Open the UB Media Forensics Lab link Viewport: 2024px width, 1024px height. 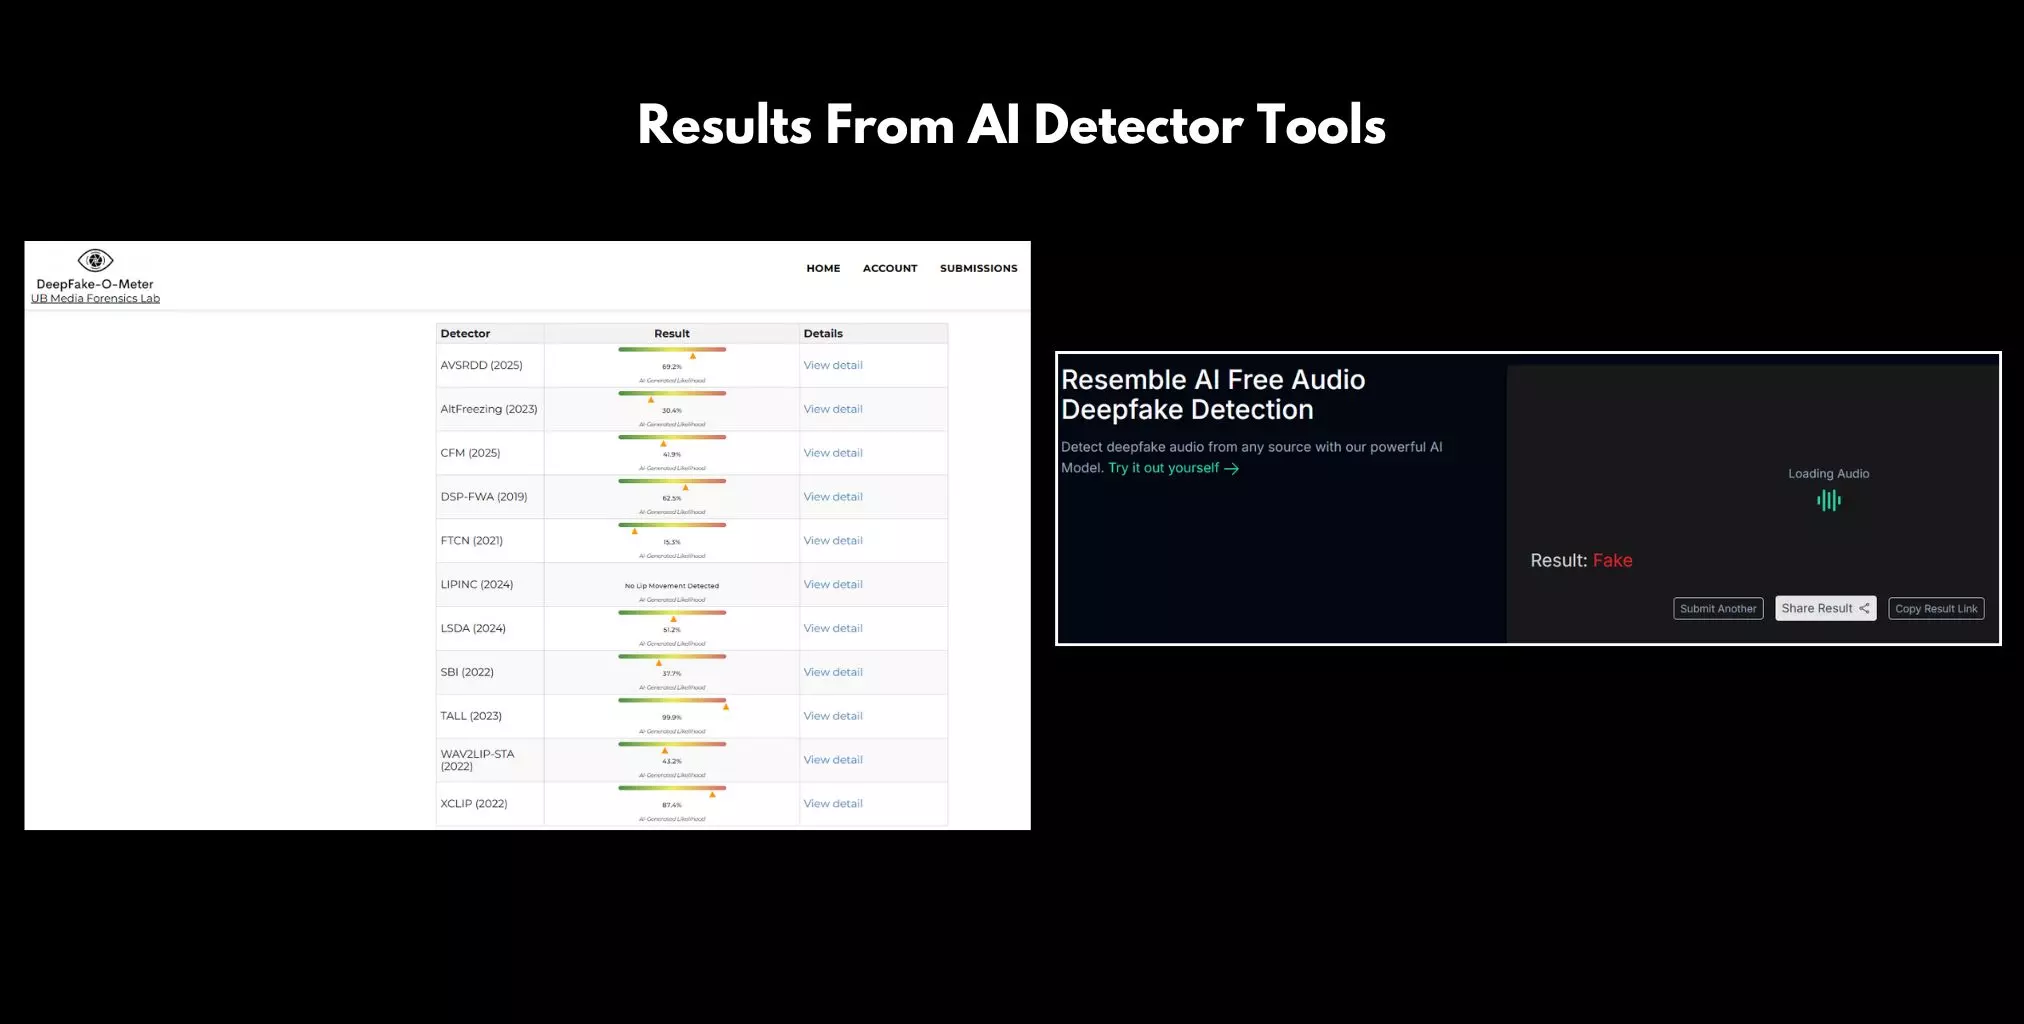[x=95, y=298]
